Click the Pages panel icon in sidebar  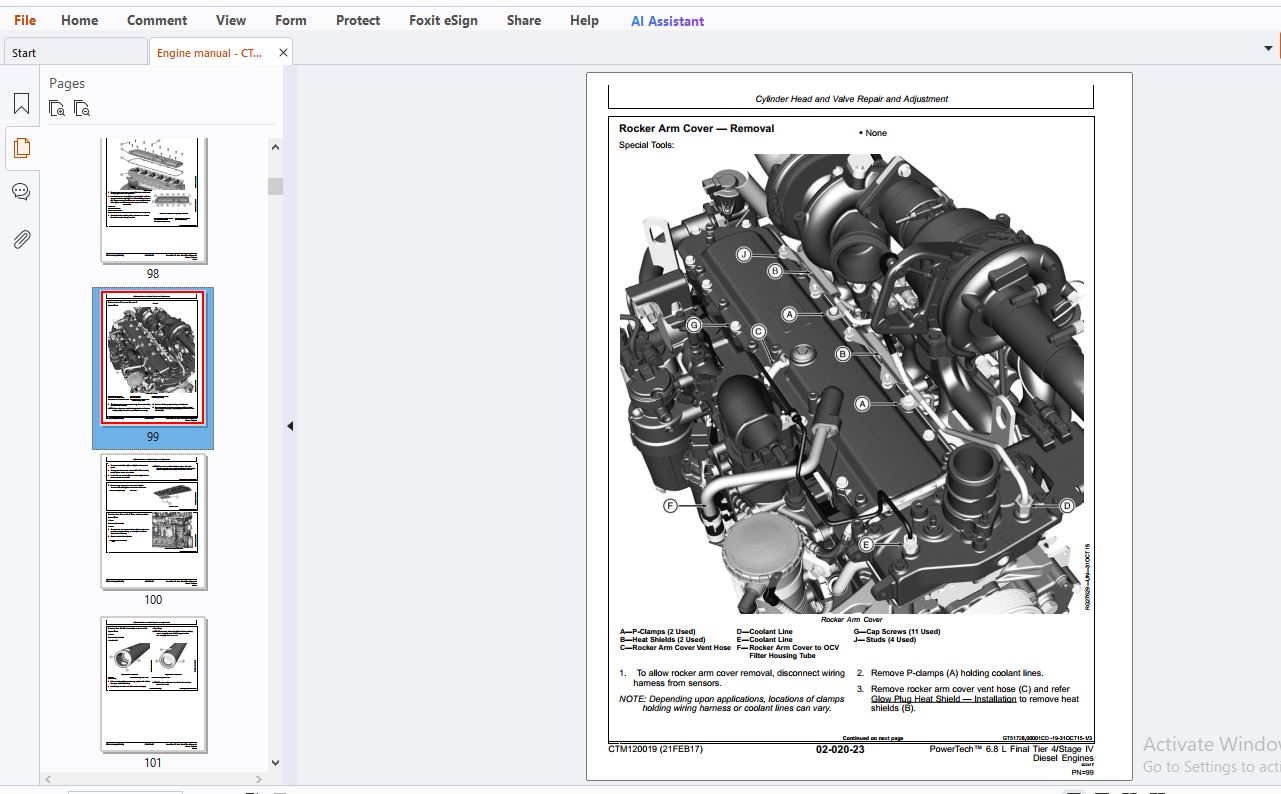pyautogui.click(x=21, y=148)
